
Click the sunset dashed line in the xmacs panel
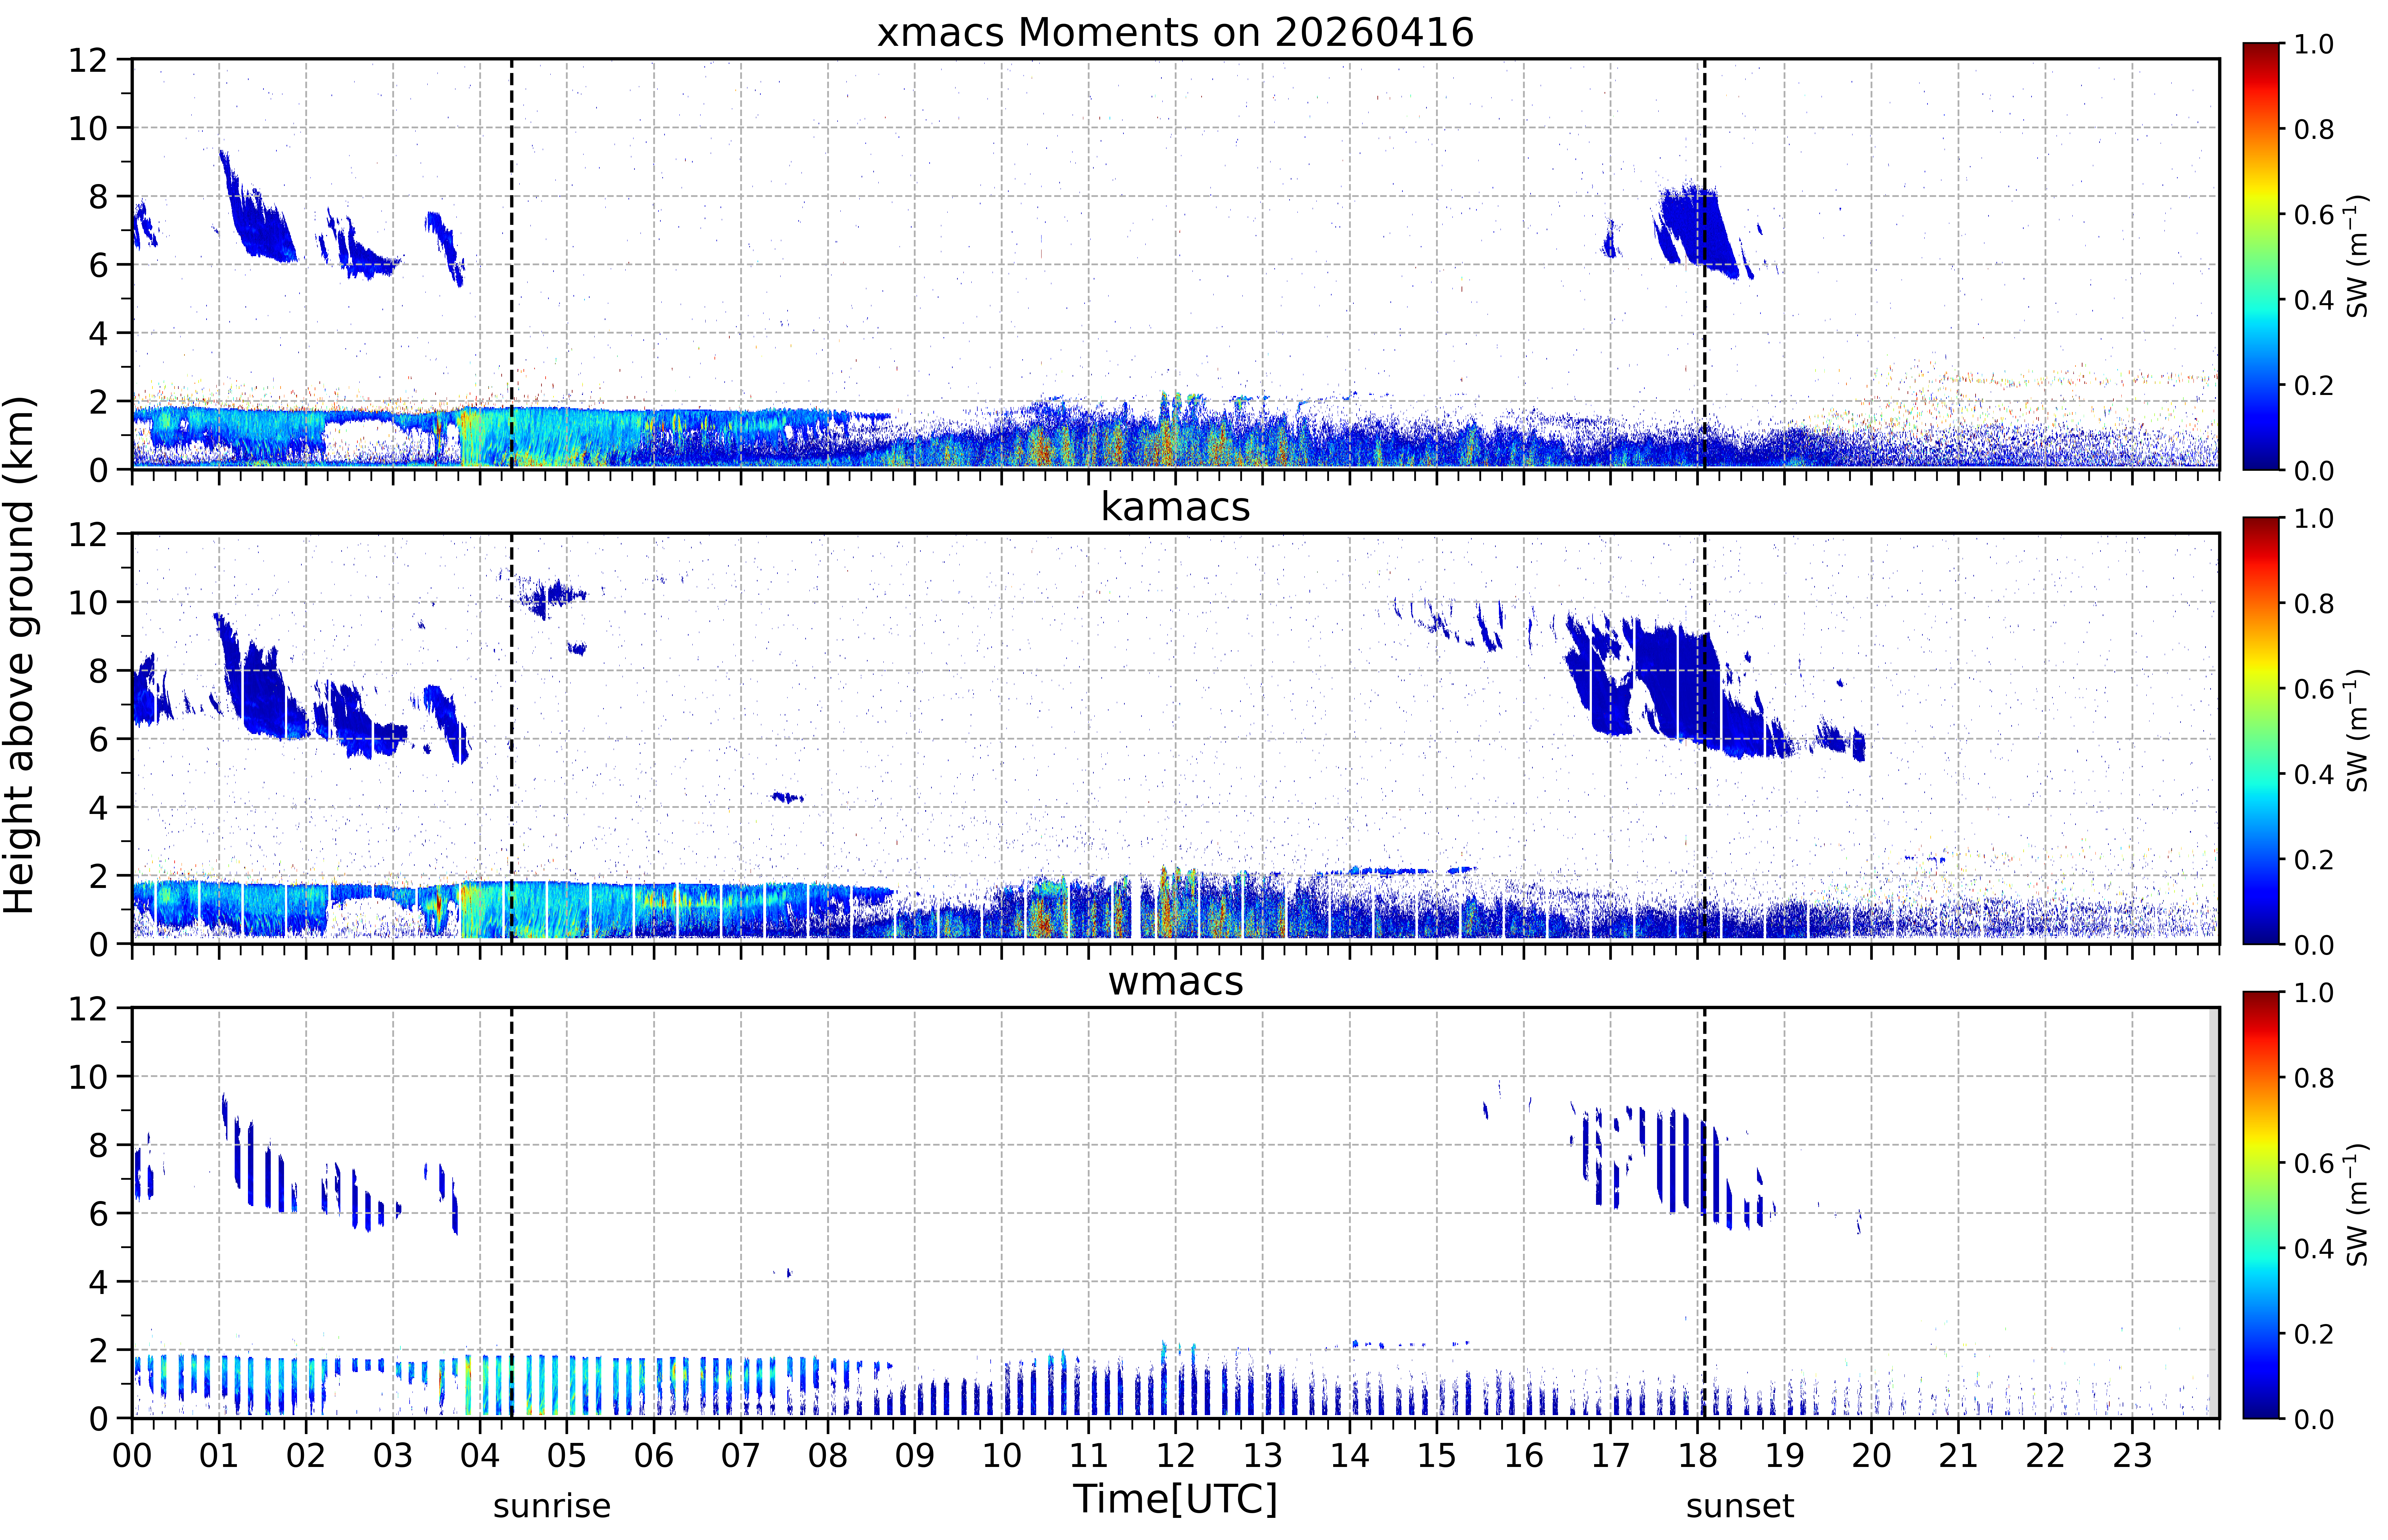(1705, 264)
